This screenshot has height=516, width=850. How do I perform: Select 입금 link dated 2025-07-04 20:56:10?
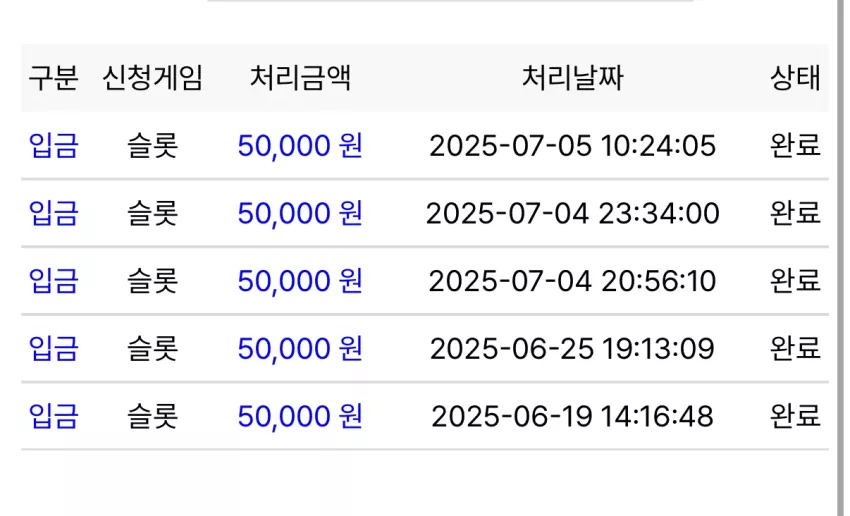pos(53,281)
